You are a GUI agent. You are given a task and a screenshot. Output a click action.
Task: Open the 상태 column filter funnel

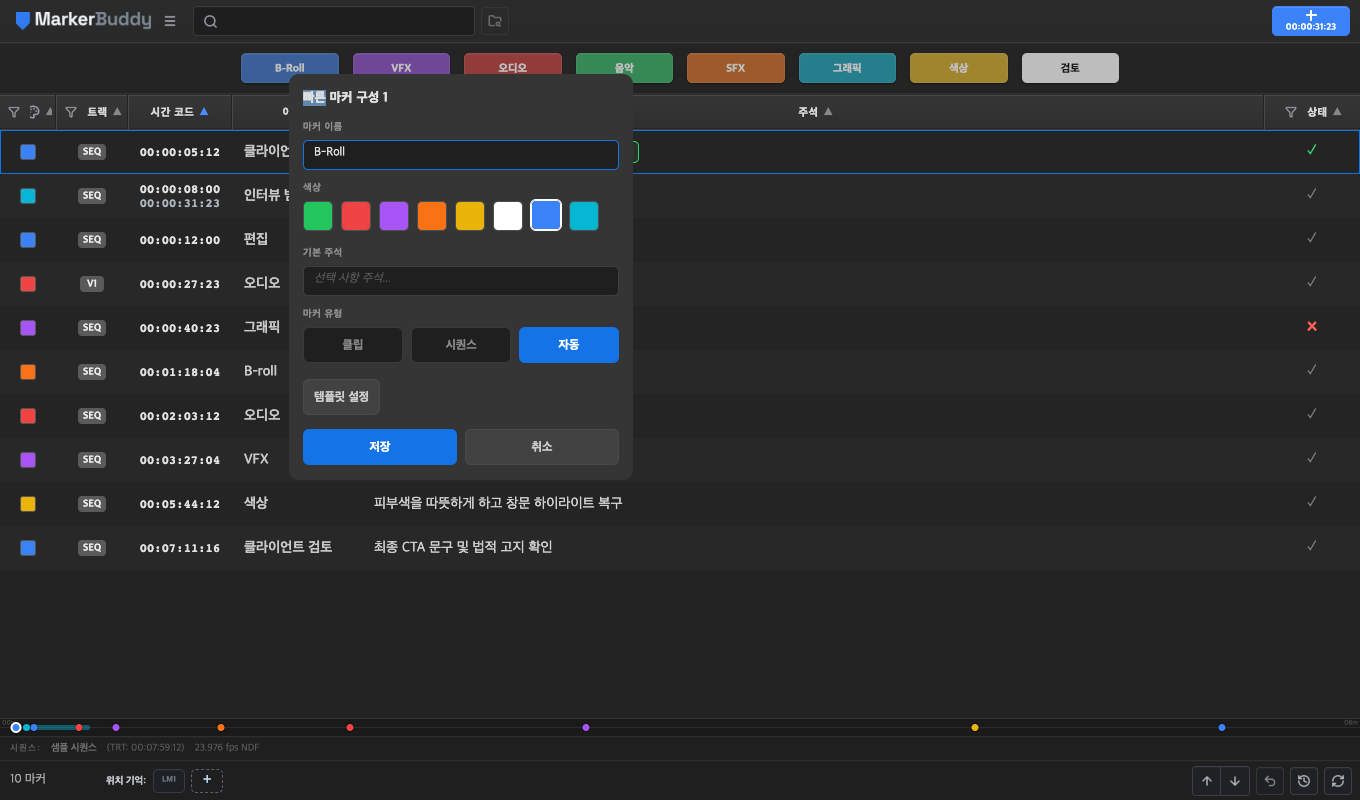click(x=1291, y=112)
